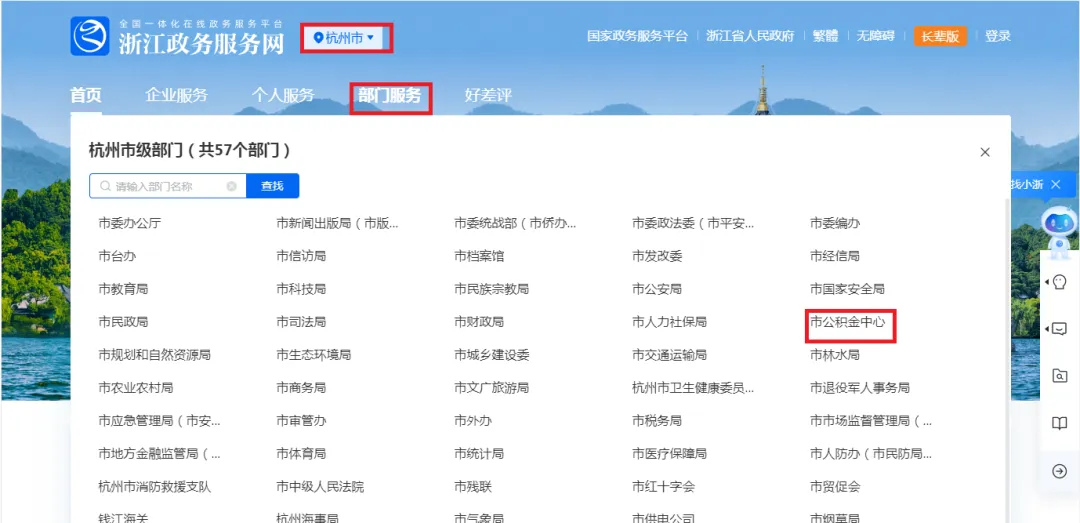The image size is (1080, 523).
Task: Select 市退役军人事务局 department
Action: [860, 388]
